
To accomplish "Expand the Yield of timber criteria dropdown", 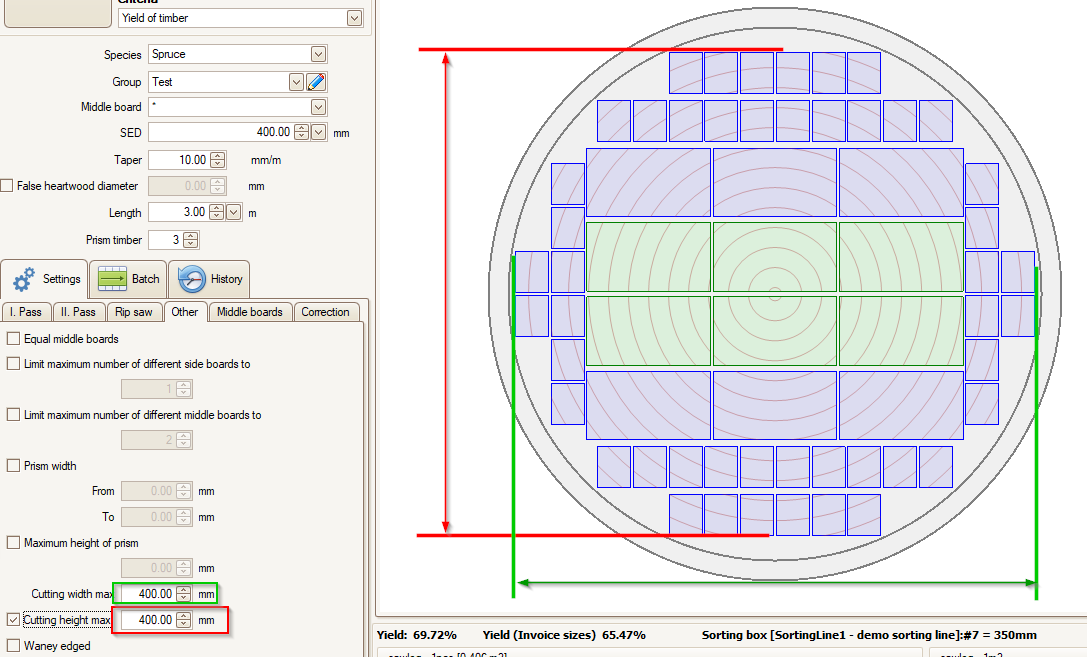I will coord(354,18).
